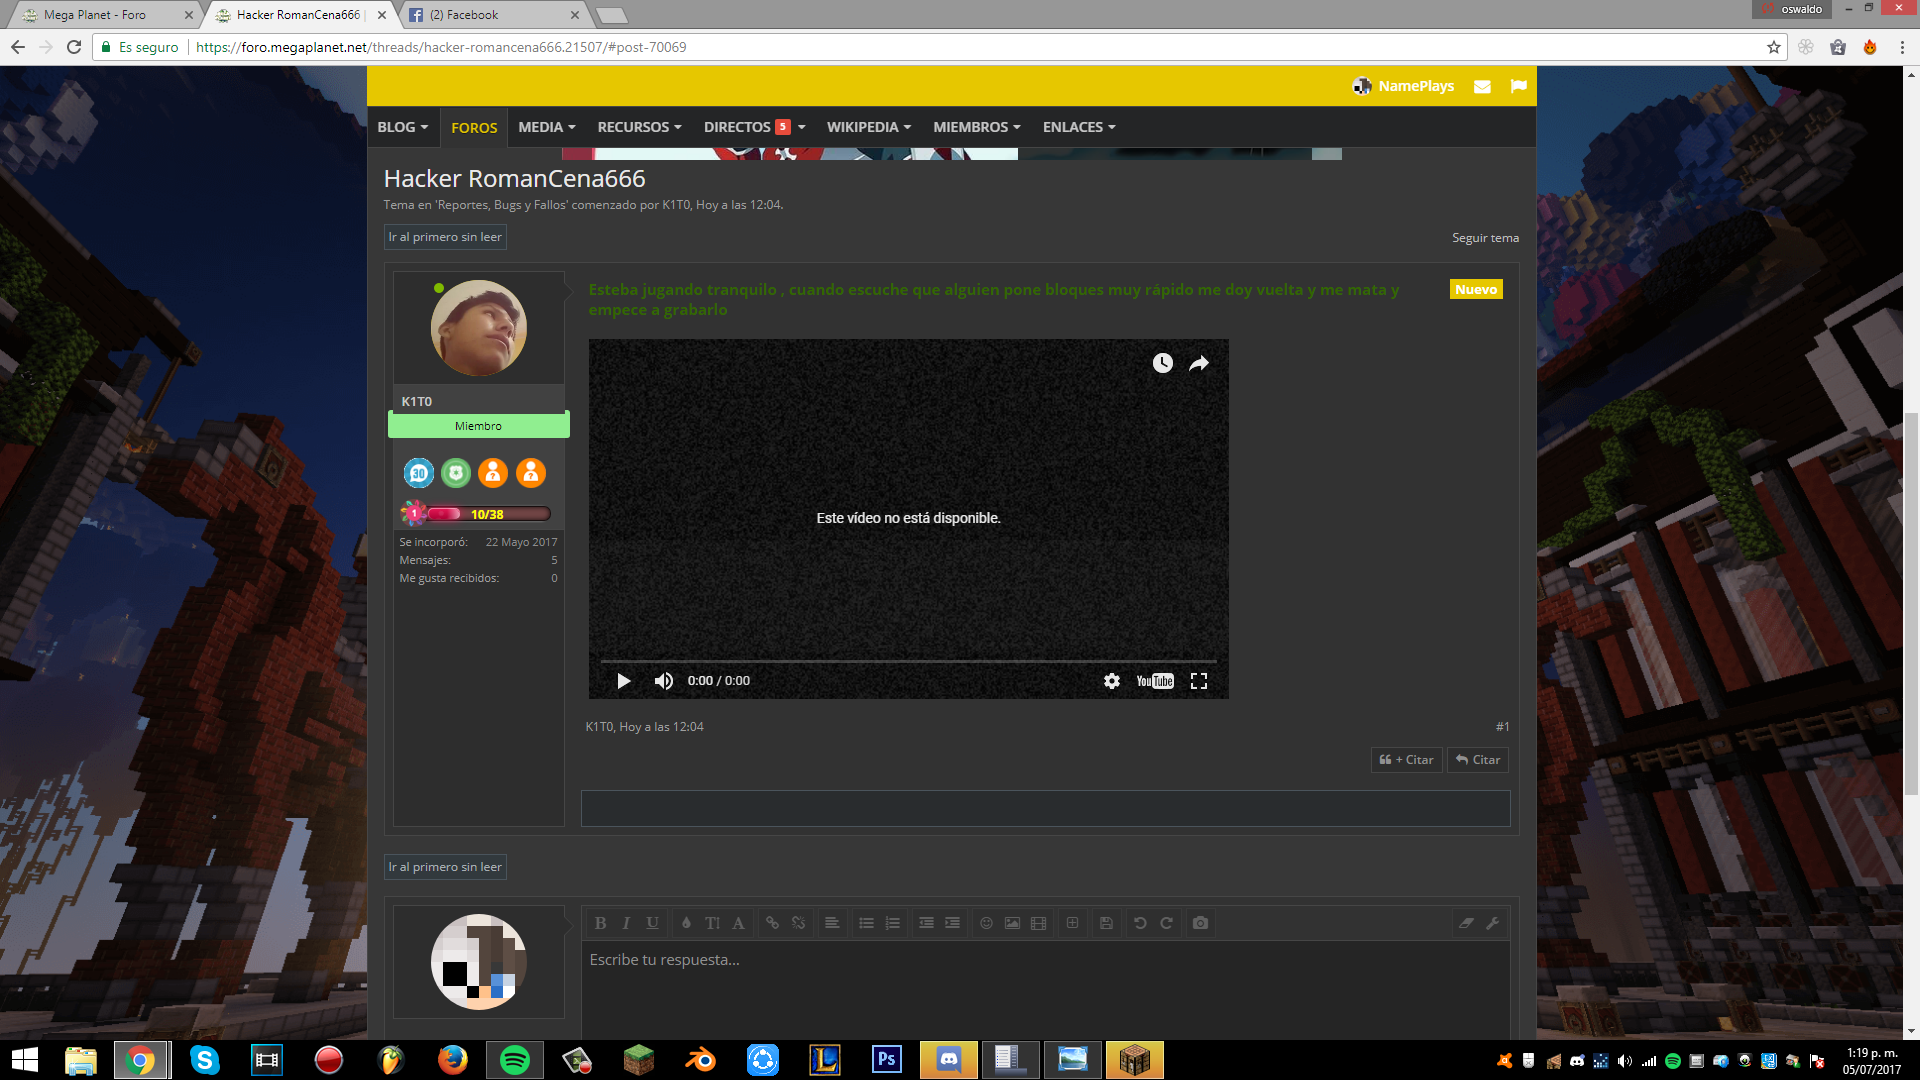Switch to Facebook browser tab
The height and width of the screenshot is (1080, 1920).
point(492,15)
